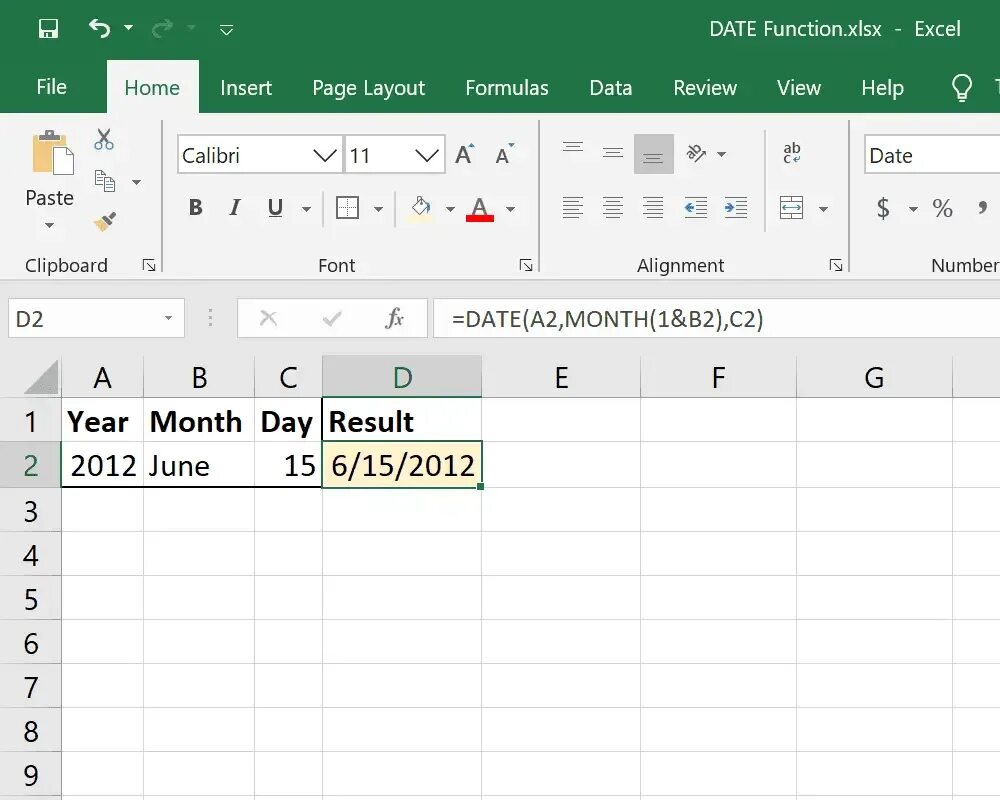Screen dimensions: 1000x800
Task: Click the Tell Me lightbulb icon
Action: pos(962,87)
